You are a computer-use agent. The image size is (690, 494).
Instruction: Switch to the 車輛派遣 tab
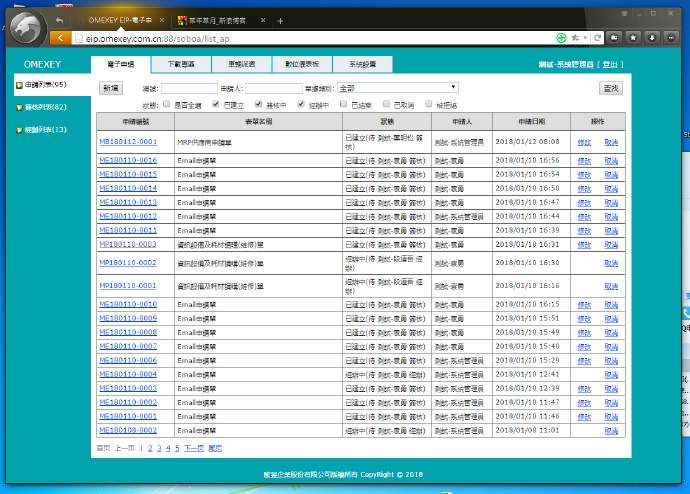[242, 64]
